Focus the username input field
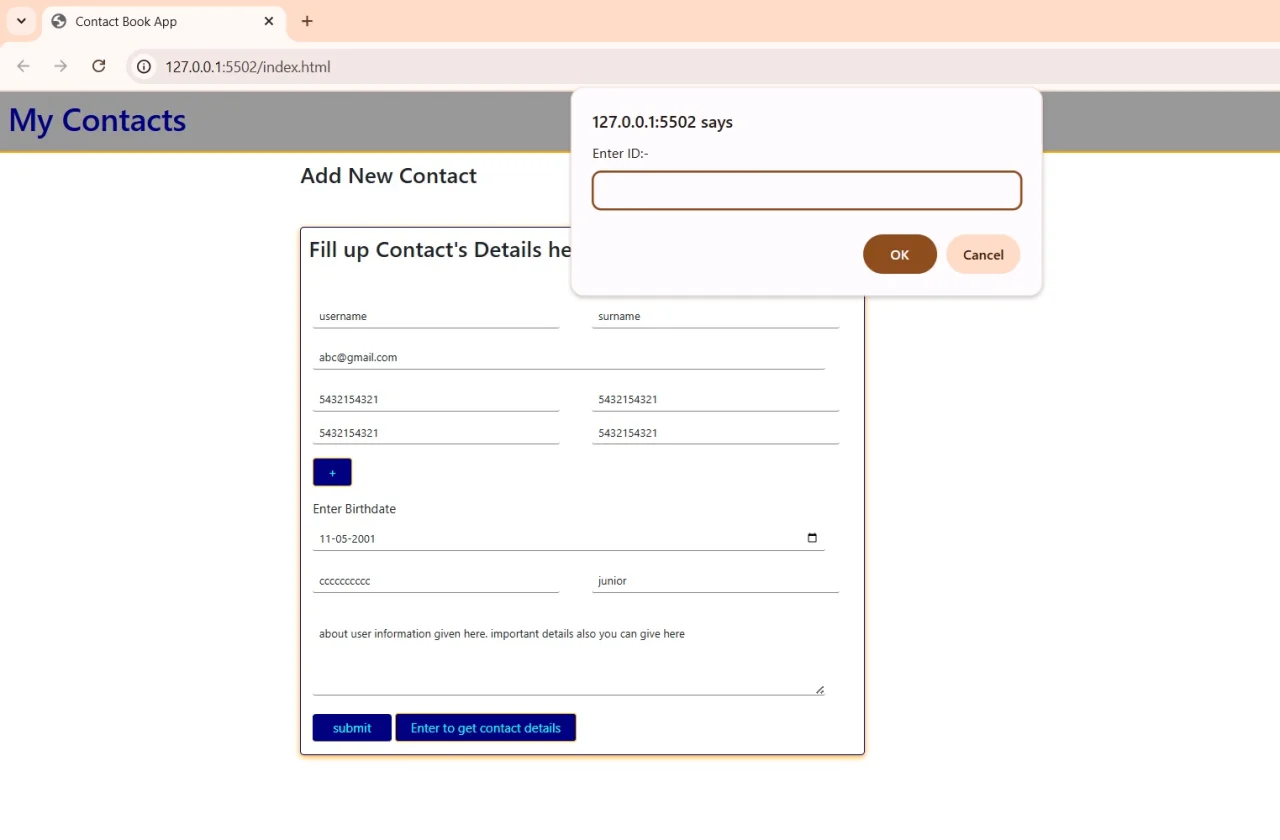The image size is (1280, 840). point(436,316)
